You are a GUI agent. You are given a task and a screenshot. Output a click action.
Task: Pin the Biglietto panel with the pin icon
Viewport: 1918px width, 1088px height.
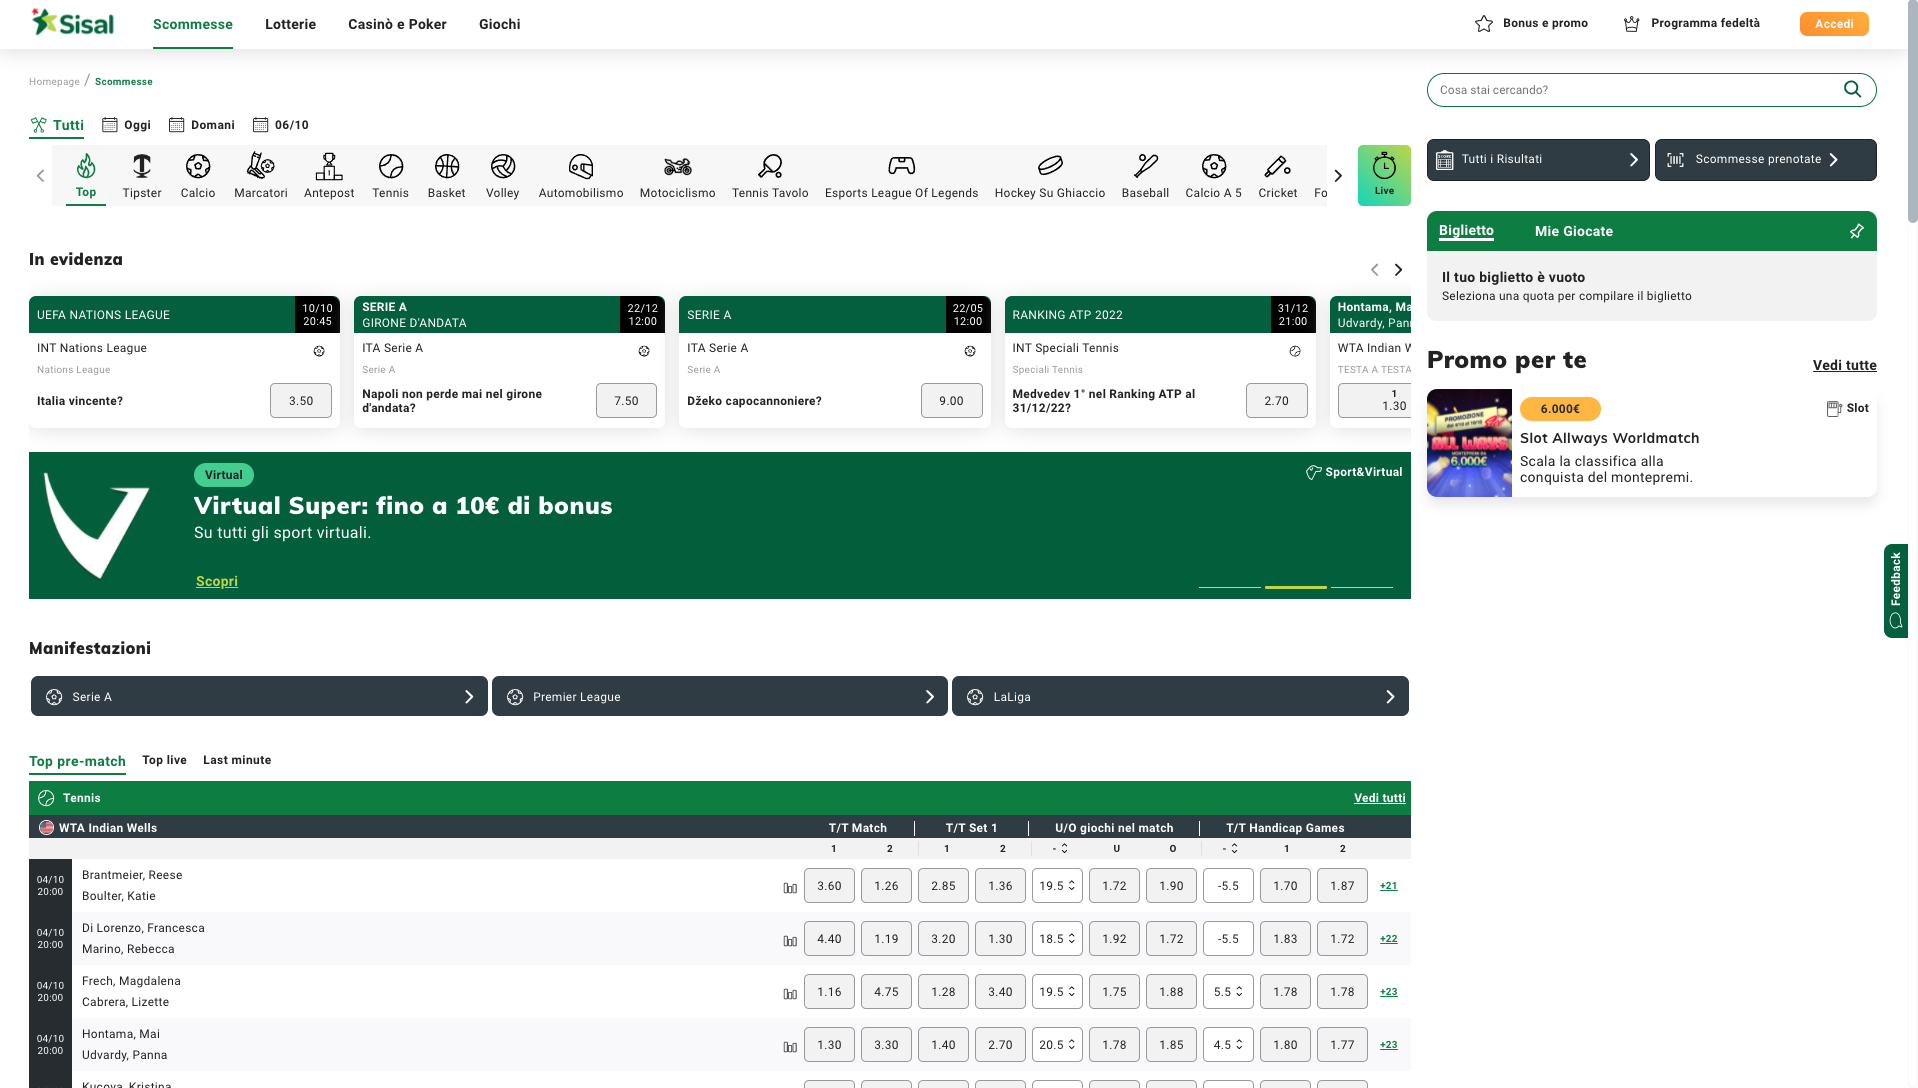[1856, 231]
